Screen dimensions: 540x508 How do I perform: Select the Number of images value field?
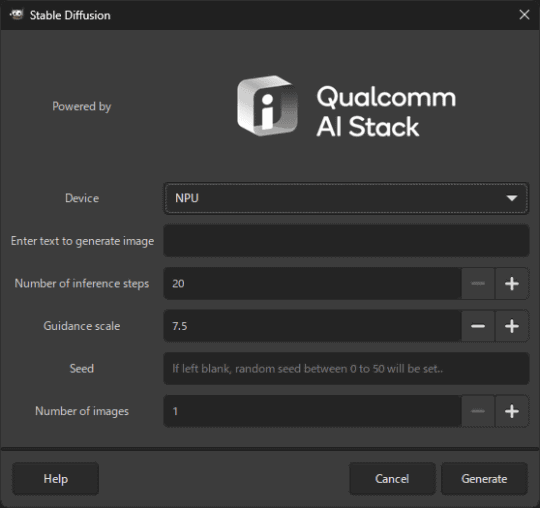[312, 411]
